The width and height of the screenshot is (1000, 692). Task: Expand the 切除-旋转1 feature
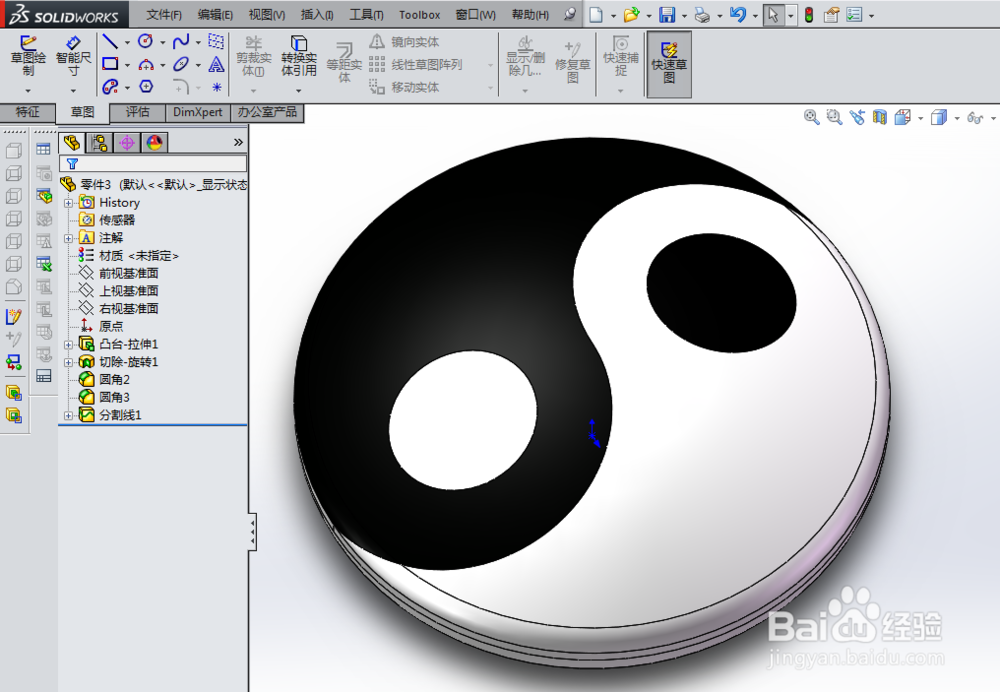[69, 362]
